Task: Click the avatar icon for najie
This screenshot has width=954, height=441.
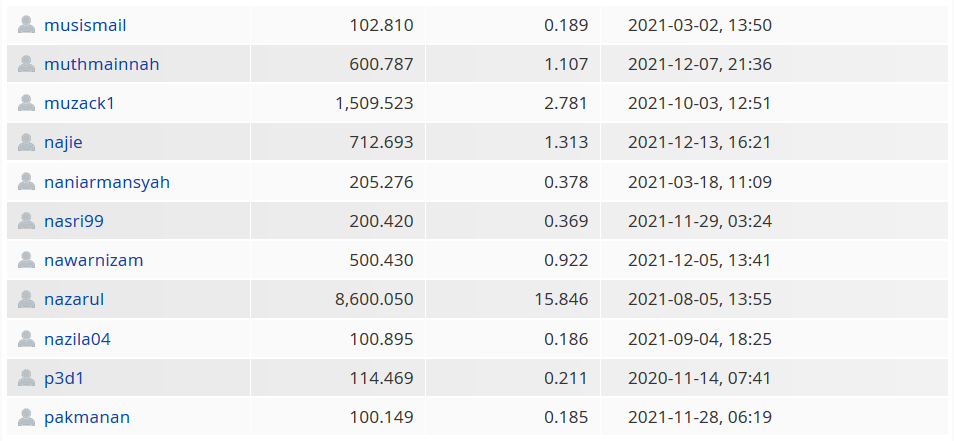Action: [x=26, y=142]
